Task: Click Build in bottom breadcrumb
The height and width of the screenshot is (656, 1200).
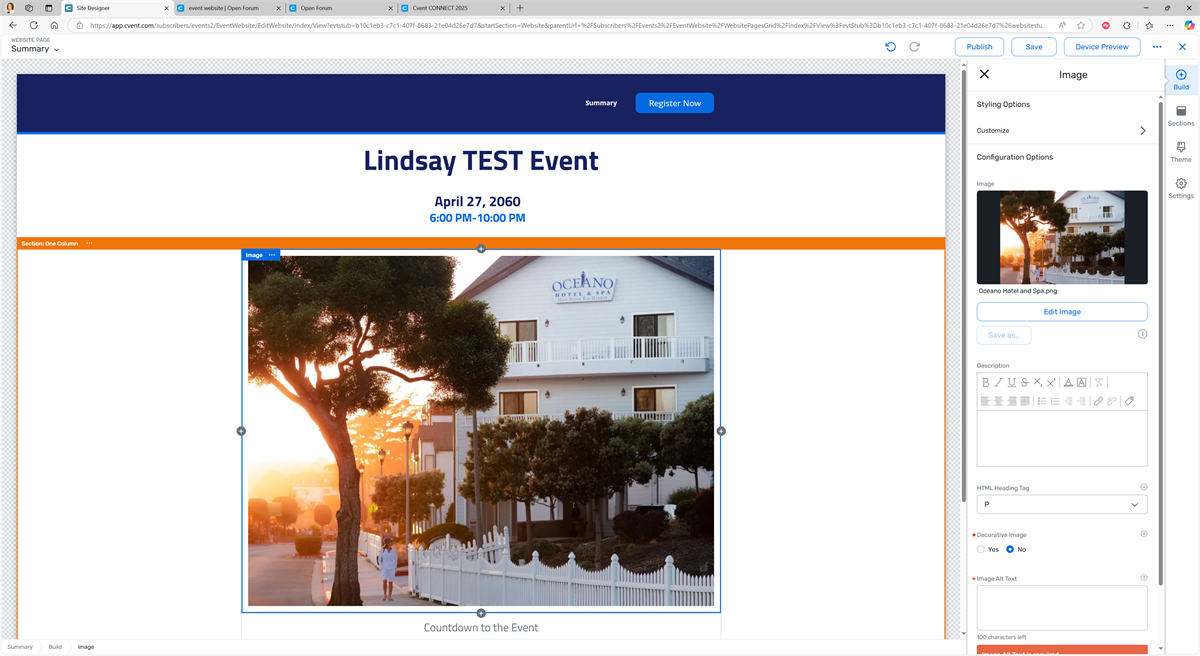Action: (x=55, y=647)
